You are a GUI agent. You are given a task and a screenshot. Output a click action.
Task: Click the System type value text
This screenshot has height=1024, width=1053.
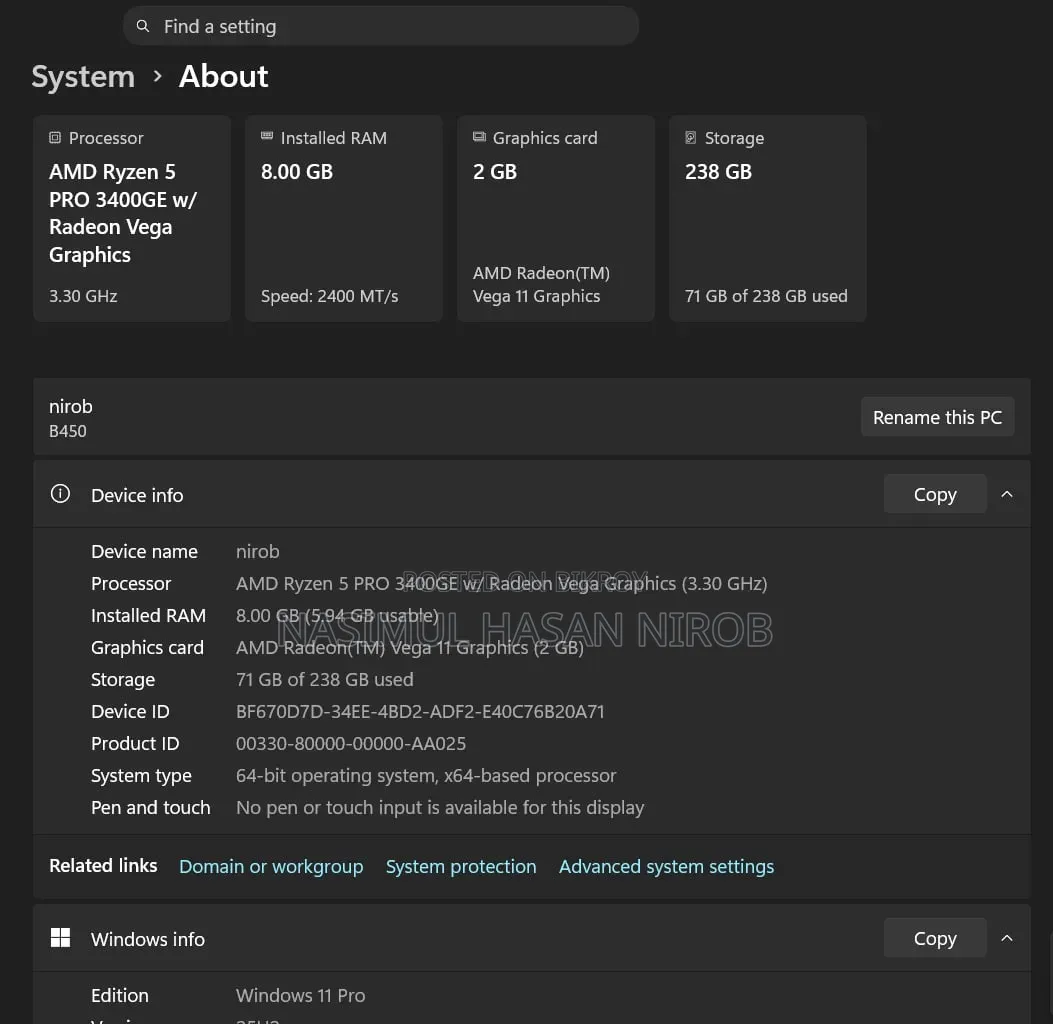(426, 776)
